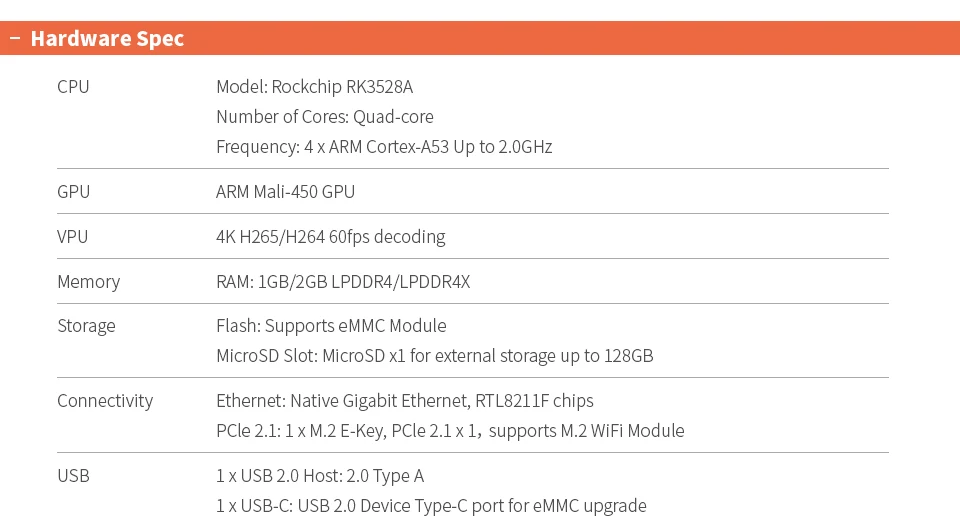The height and width of the screenshot is (519, 960).
Task: Select the 4K H265/H264 60fps decoding text
Action: (x=330, y=237)
